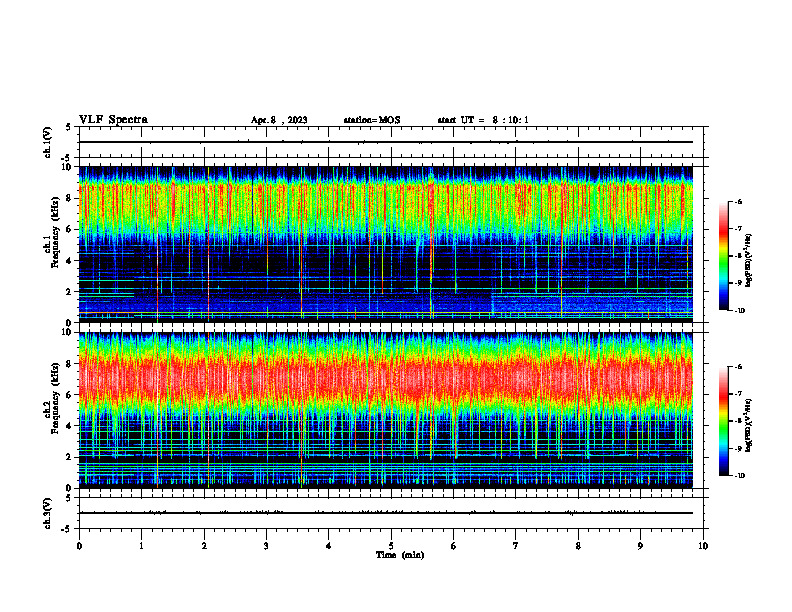Click the time axis tick label "4"
The image size is (792, 612).
coord(329,546)
